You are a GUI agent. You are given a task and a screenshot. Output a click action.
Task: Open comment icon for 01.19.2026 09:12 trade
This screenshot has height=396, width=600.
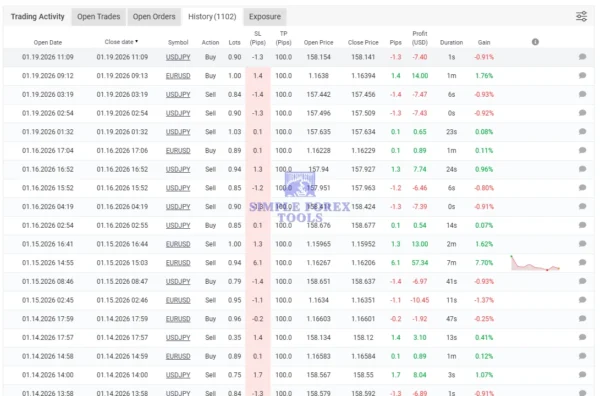582,75
